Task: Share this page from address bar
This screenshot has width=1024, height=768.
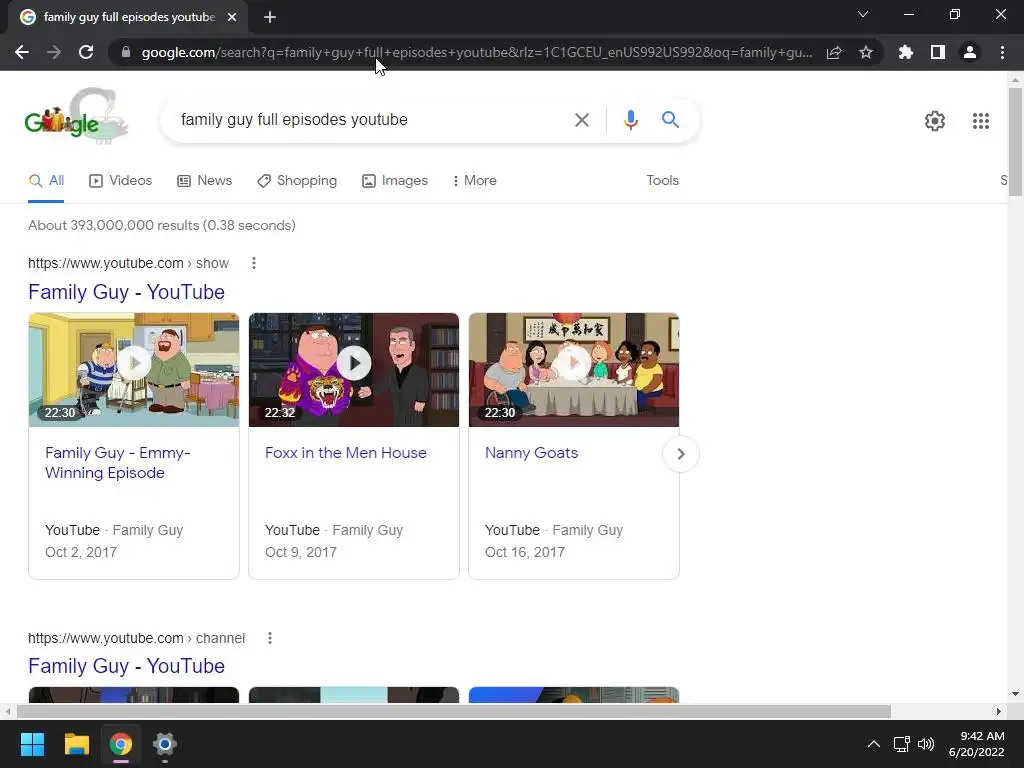Action: coord(834,52)
